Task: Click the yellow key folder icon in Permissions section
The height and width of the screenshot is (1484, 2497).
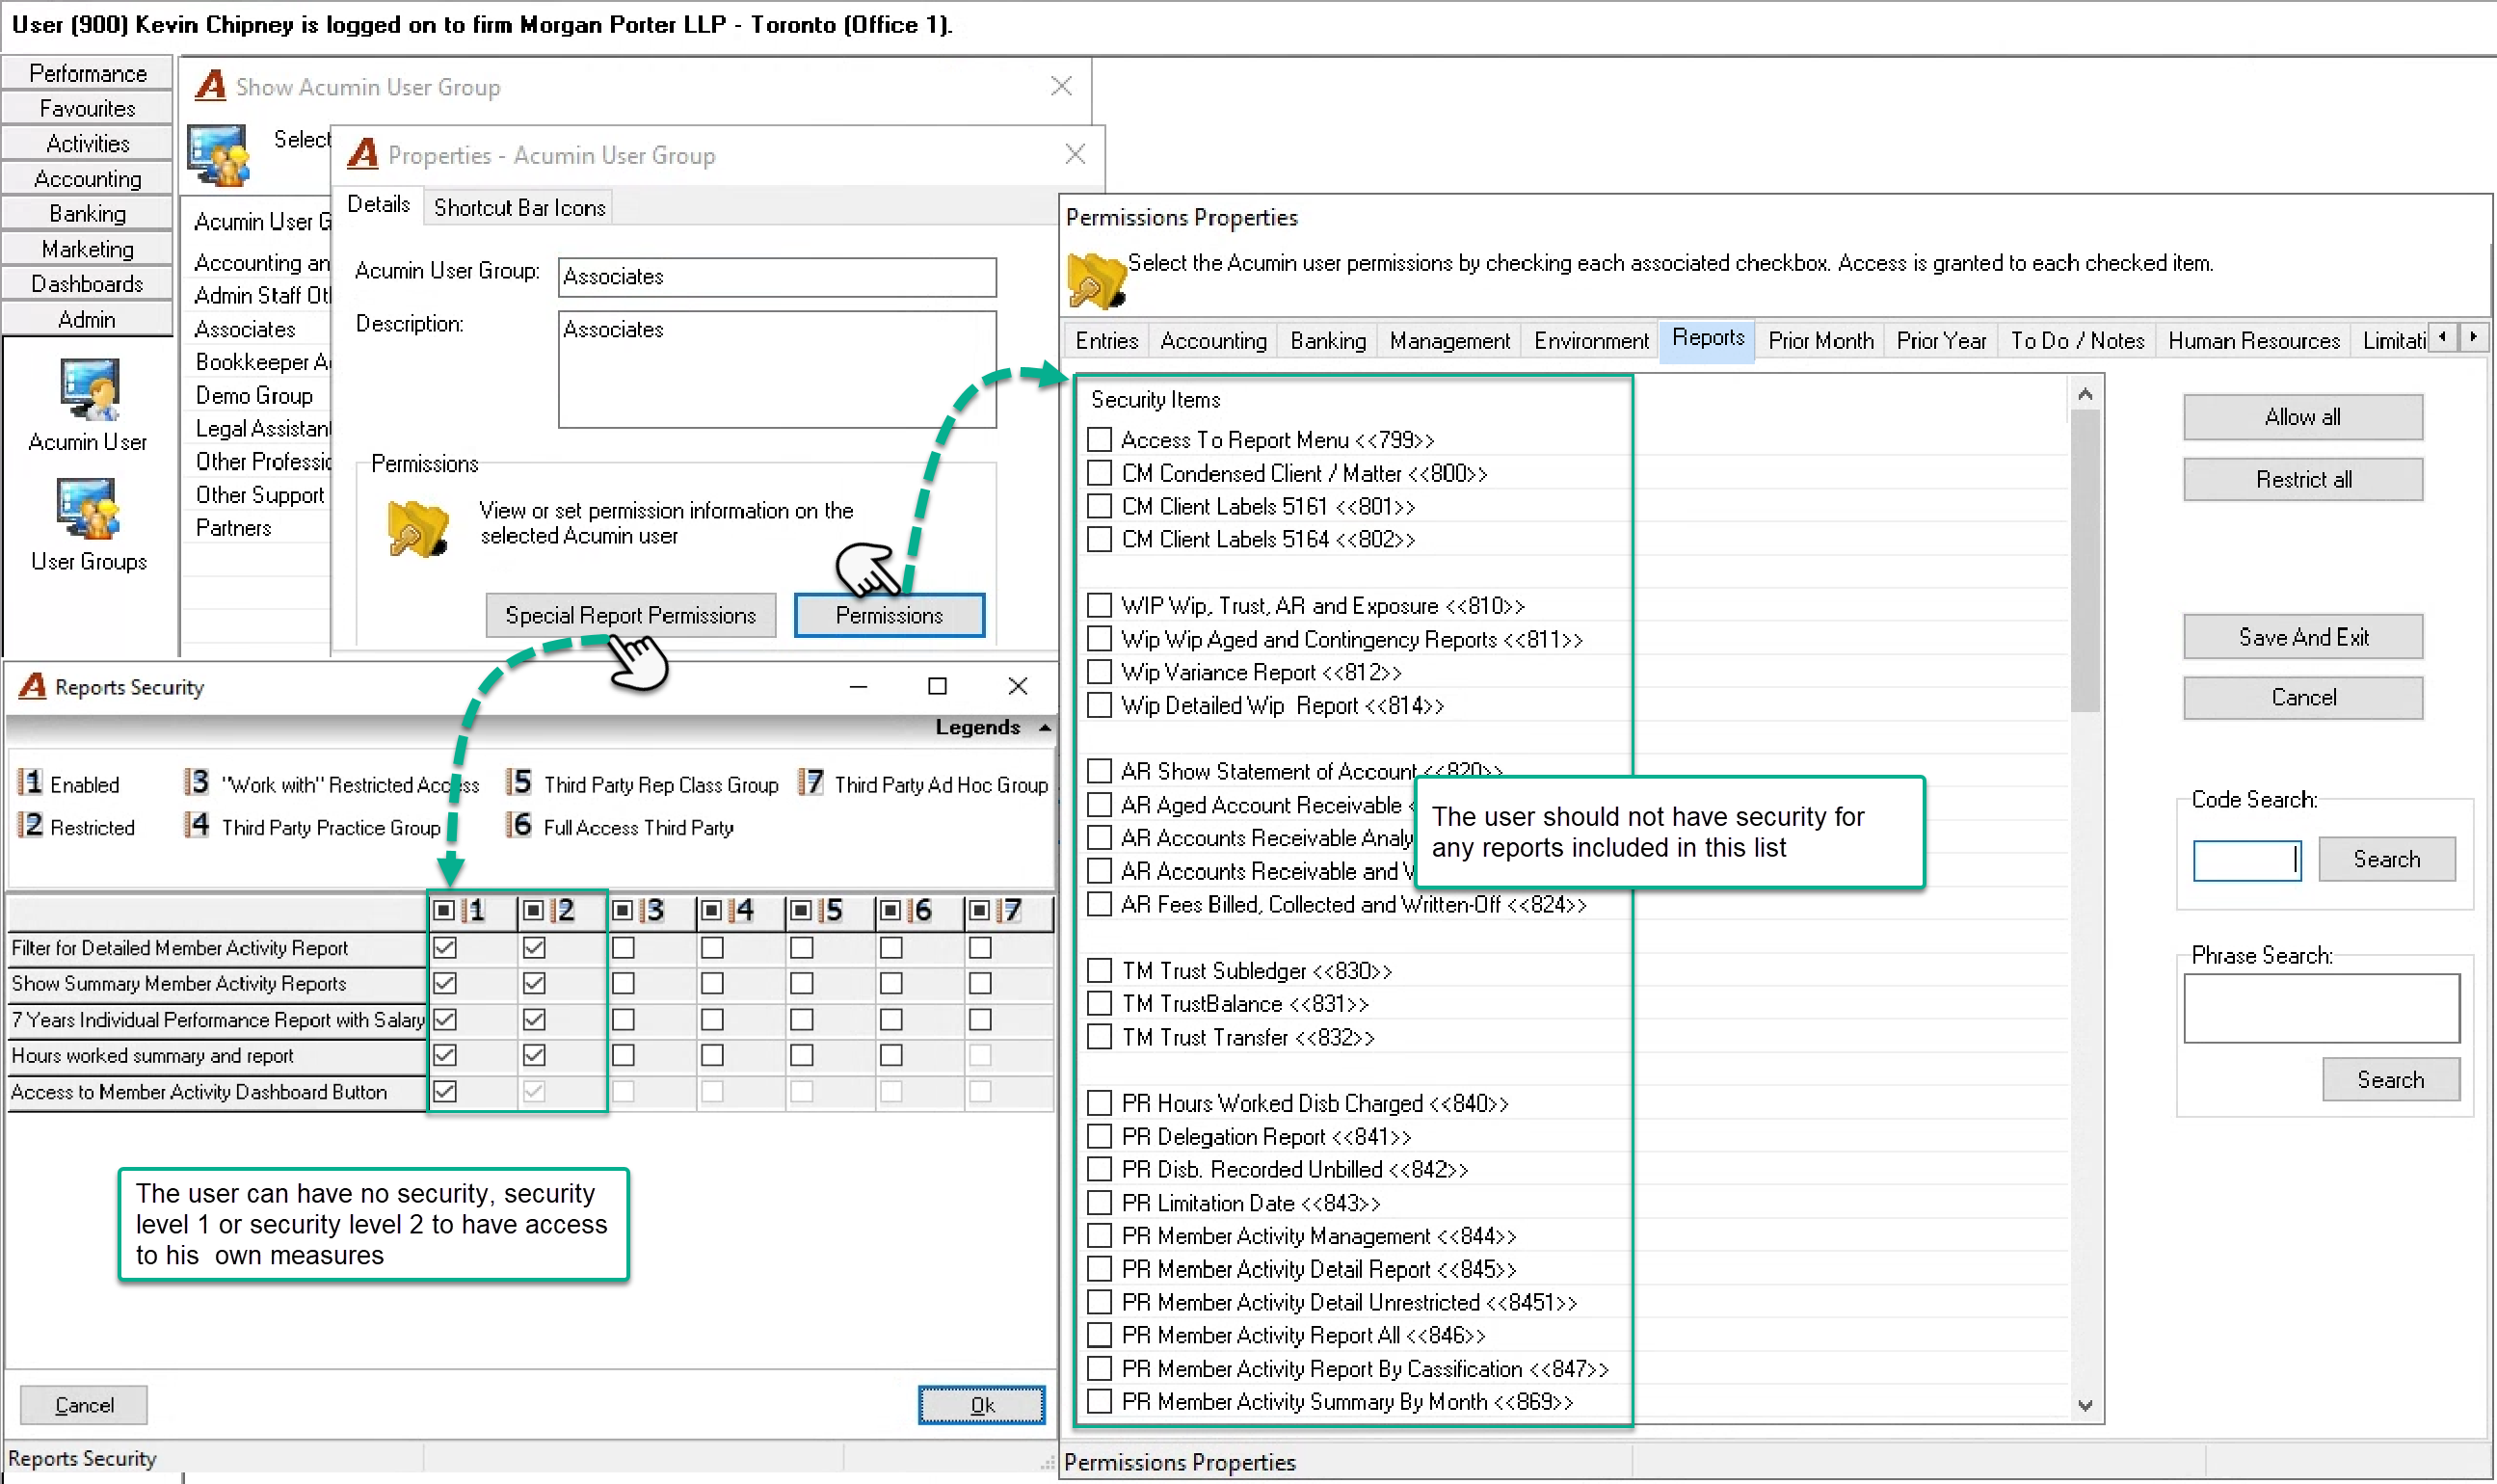Action: 417,529
